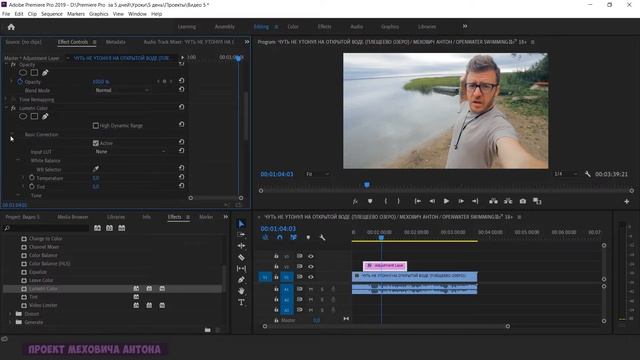Enable High Dynamic Range checkbox
This screenshot has width=640, height=360.
click(x=96, y=125)
